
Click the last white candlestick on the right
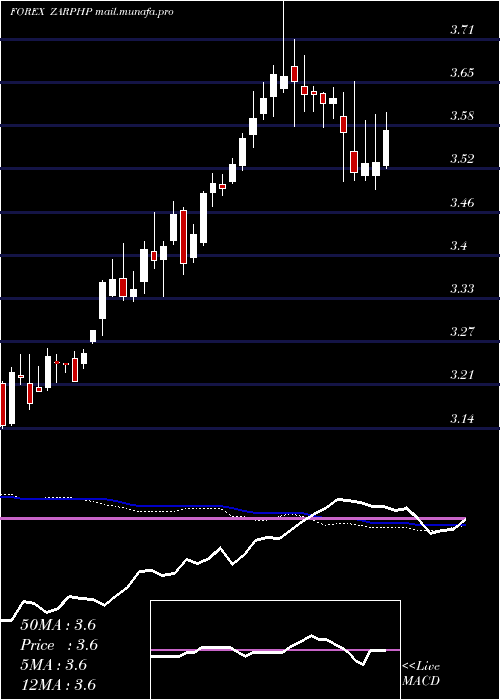tap(386, 148)
